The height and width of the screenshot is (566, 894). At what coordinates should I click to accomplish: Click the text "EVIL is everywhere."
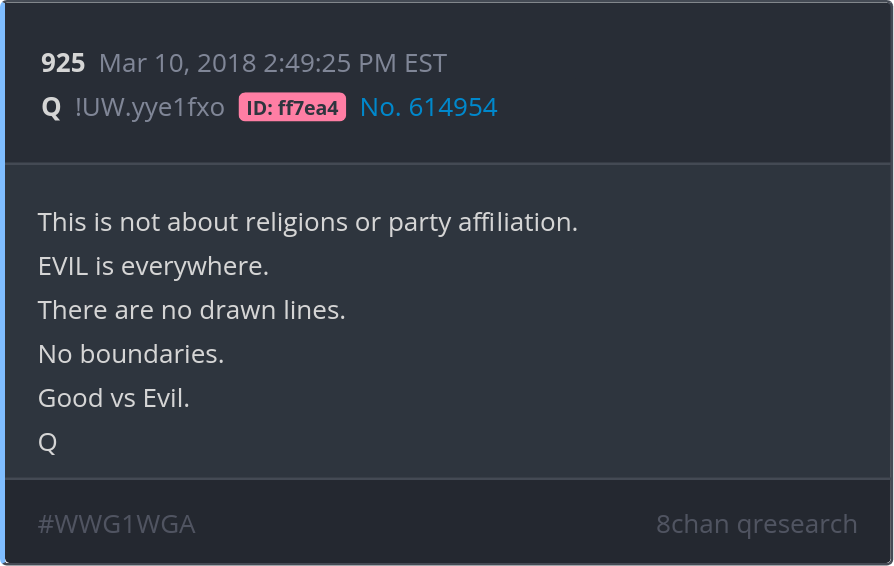[x=153, y=266]
